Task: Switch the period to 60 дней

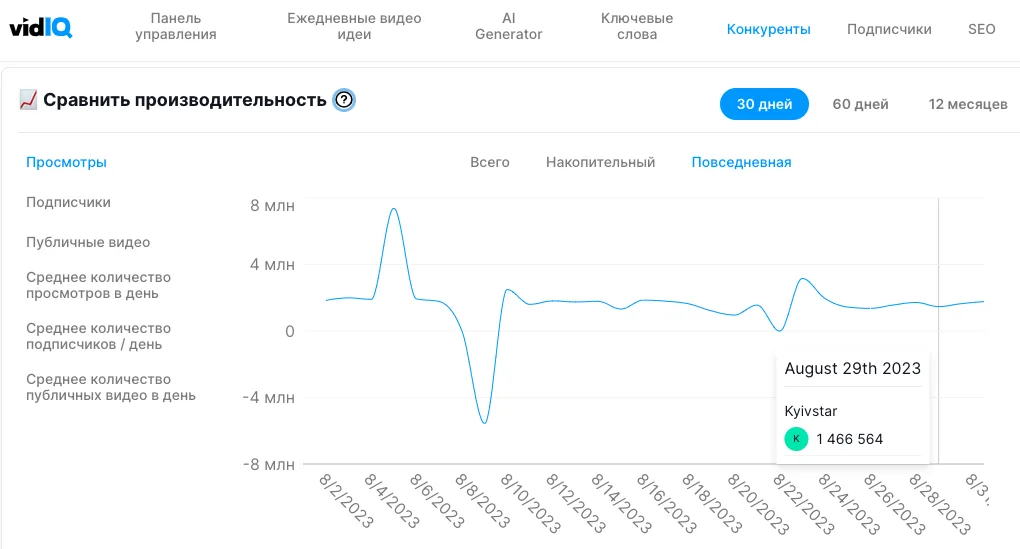Action: click(860, 104)
